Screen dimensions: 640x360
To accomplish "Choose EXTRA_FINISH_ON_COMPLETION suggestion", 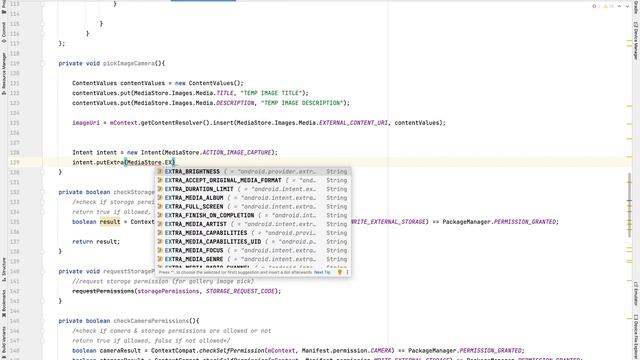I will [x=253, y=215].
